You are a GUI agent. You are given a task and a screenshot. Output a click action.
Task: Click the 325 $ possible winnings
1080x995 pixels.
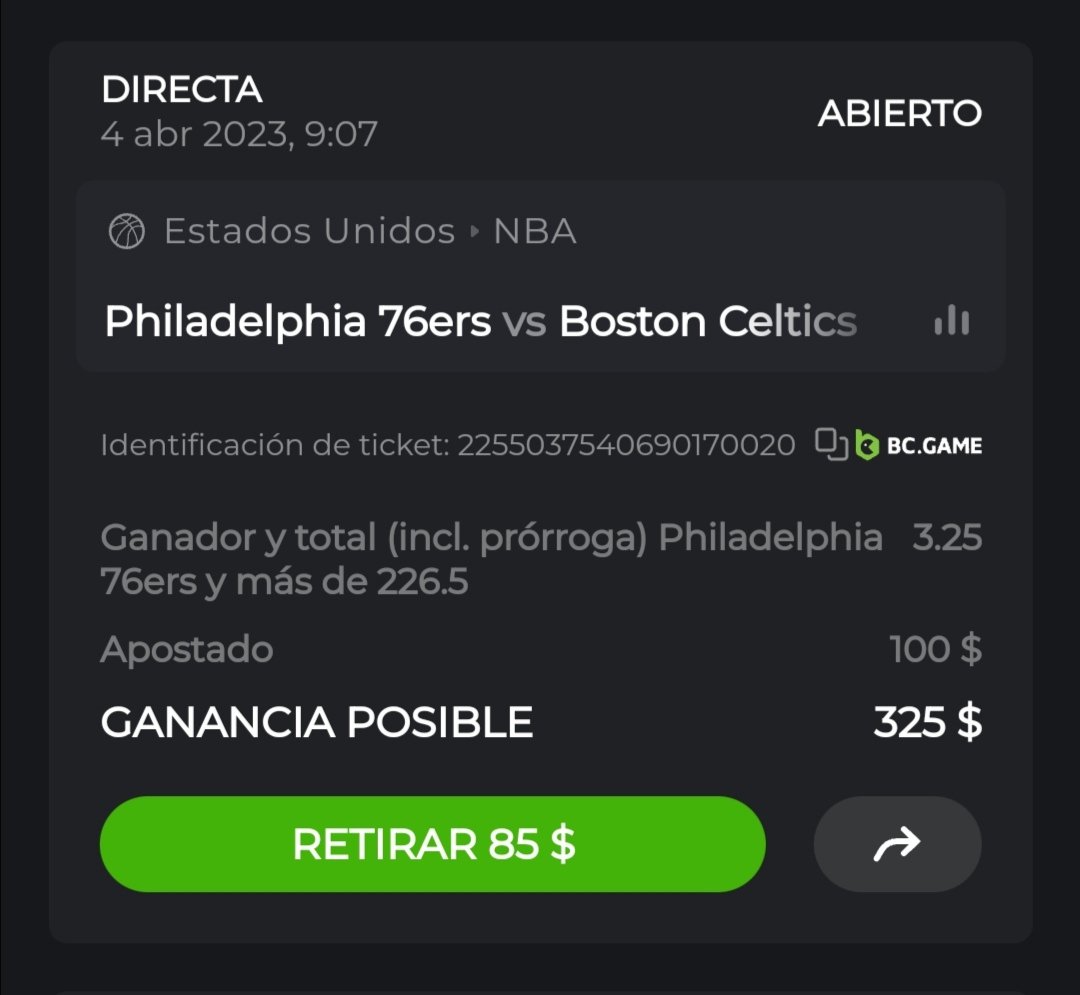[x=927, y=722]
